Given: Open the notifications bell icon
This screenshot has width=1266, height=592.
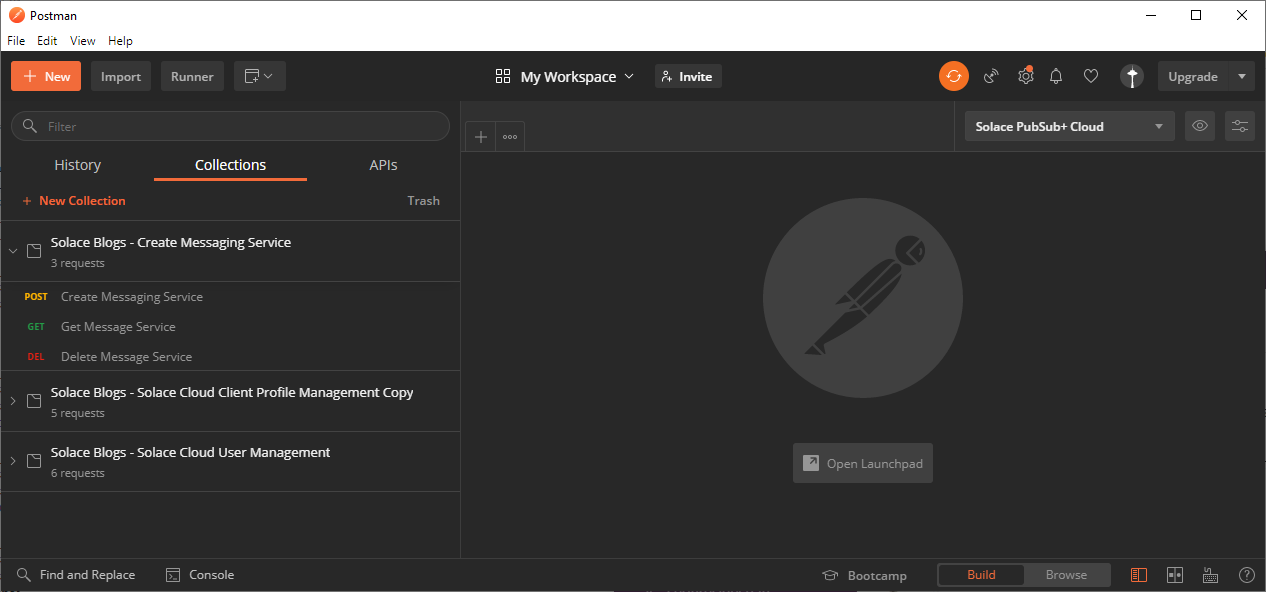Looking at the screenshot, I should [1056, 76].
